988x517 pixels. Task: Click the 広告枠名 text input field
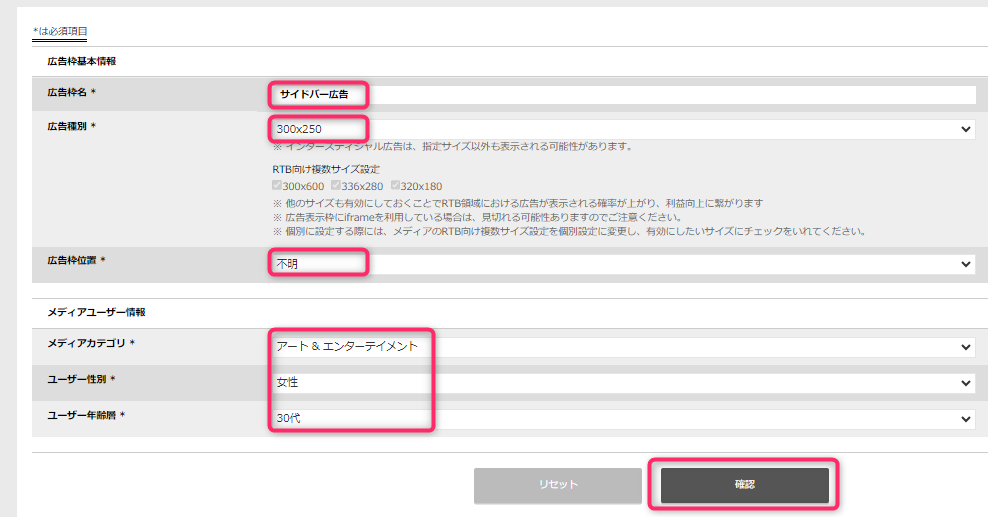pyautogui.click(x=620, y=95)
